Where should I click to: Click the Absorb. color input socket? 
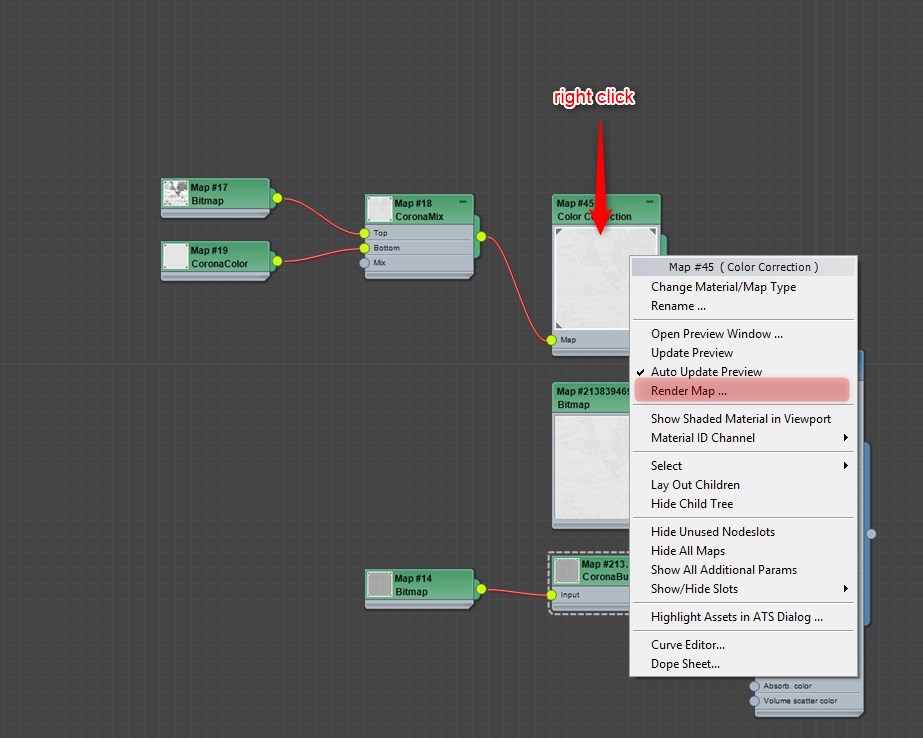(754, 686)
